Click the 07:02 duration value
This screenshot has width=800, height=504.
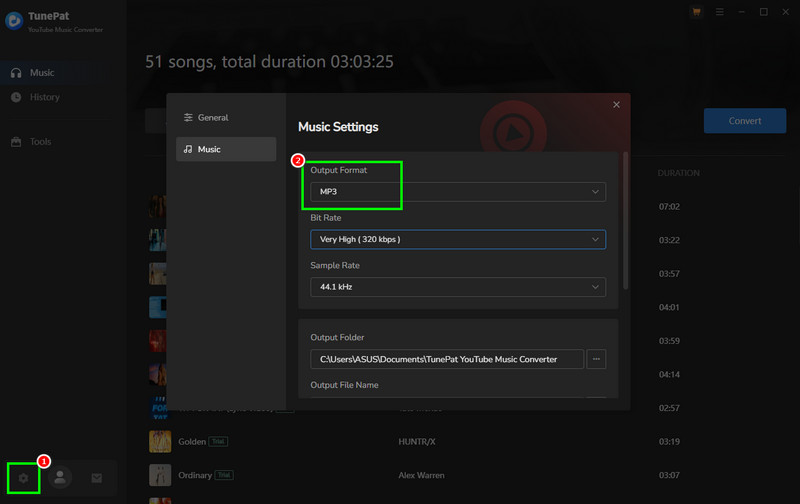(669, 207)
